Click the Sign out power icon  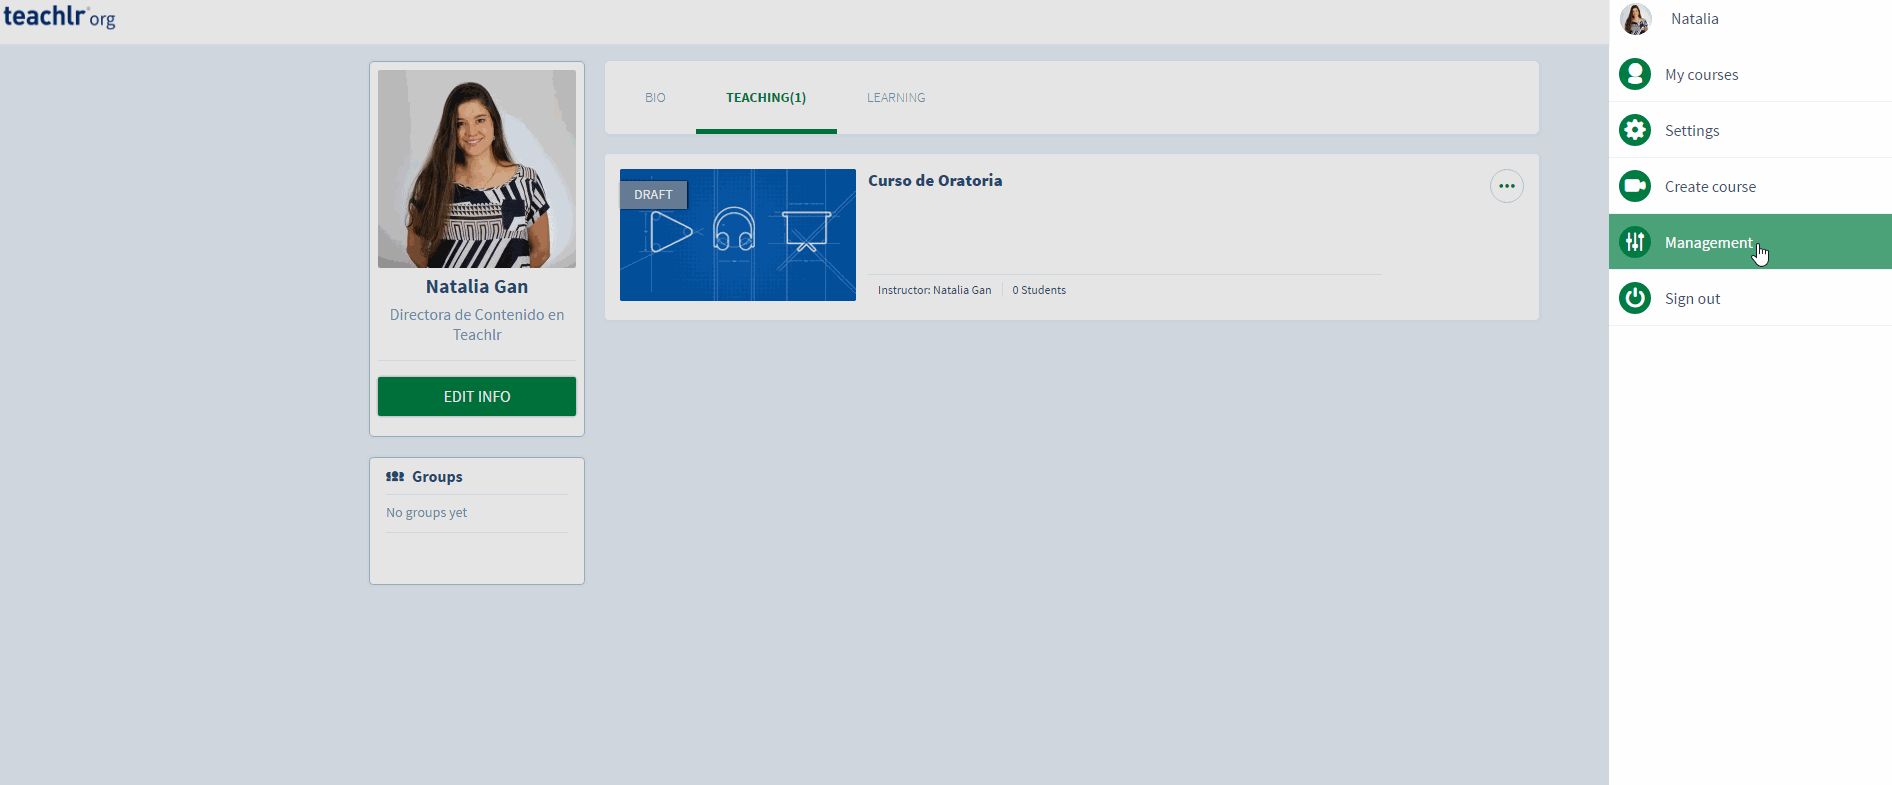pyautogui.click(x=1635, y=298)
